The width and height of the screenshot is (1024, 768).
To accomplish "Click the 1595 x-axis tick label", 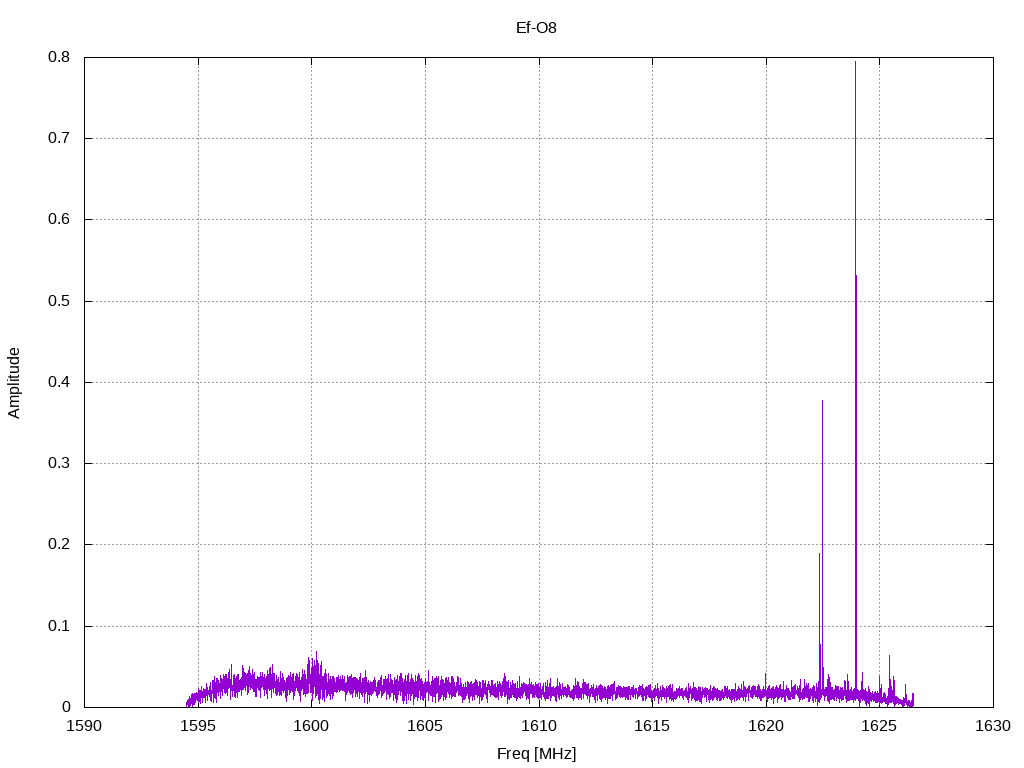I will coord(198,726).
